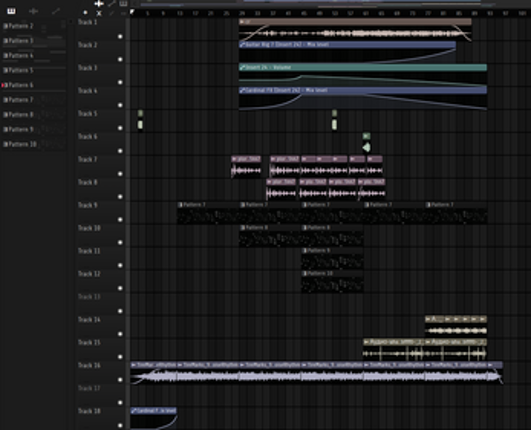The height and width of the screenshot is (430, 531).
Task: Click the grid icon in top playlist toolbar
Action: tap(123, 4)
